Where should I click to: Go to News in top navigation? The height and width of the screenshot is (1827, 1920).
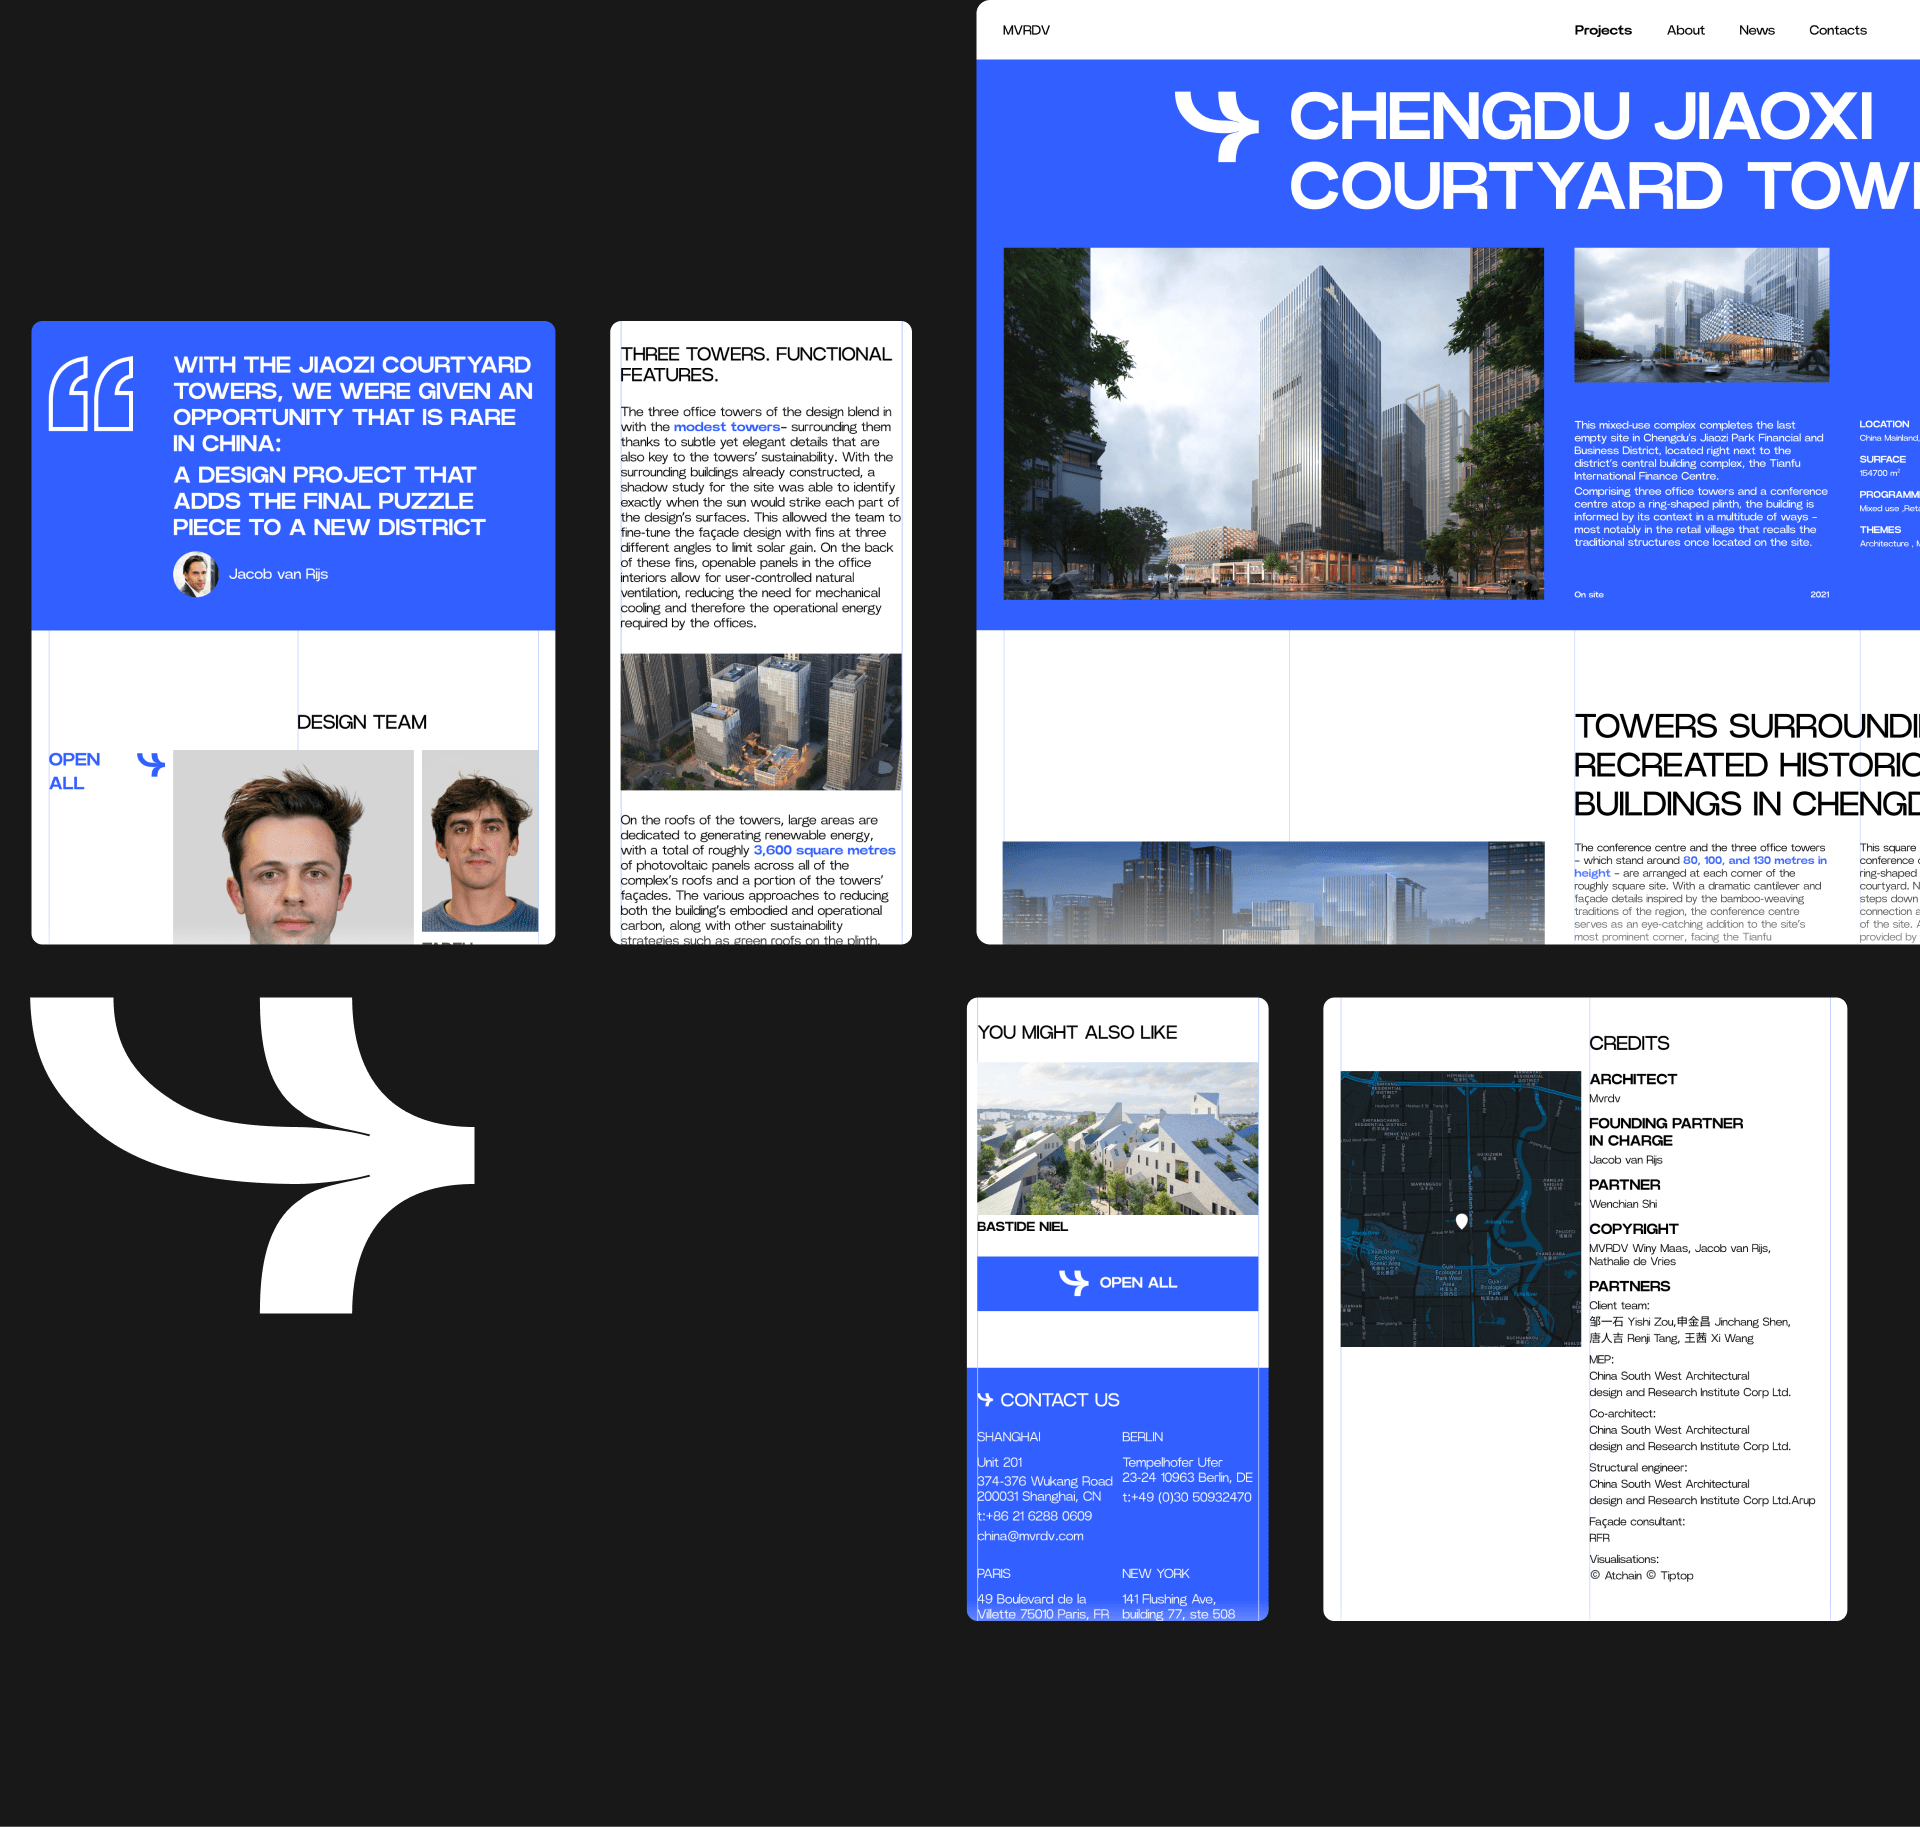pos(1756,30)
